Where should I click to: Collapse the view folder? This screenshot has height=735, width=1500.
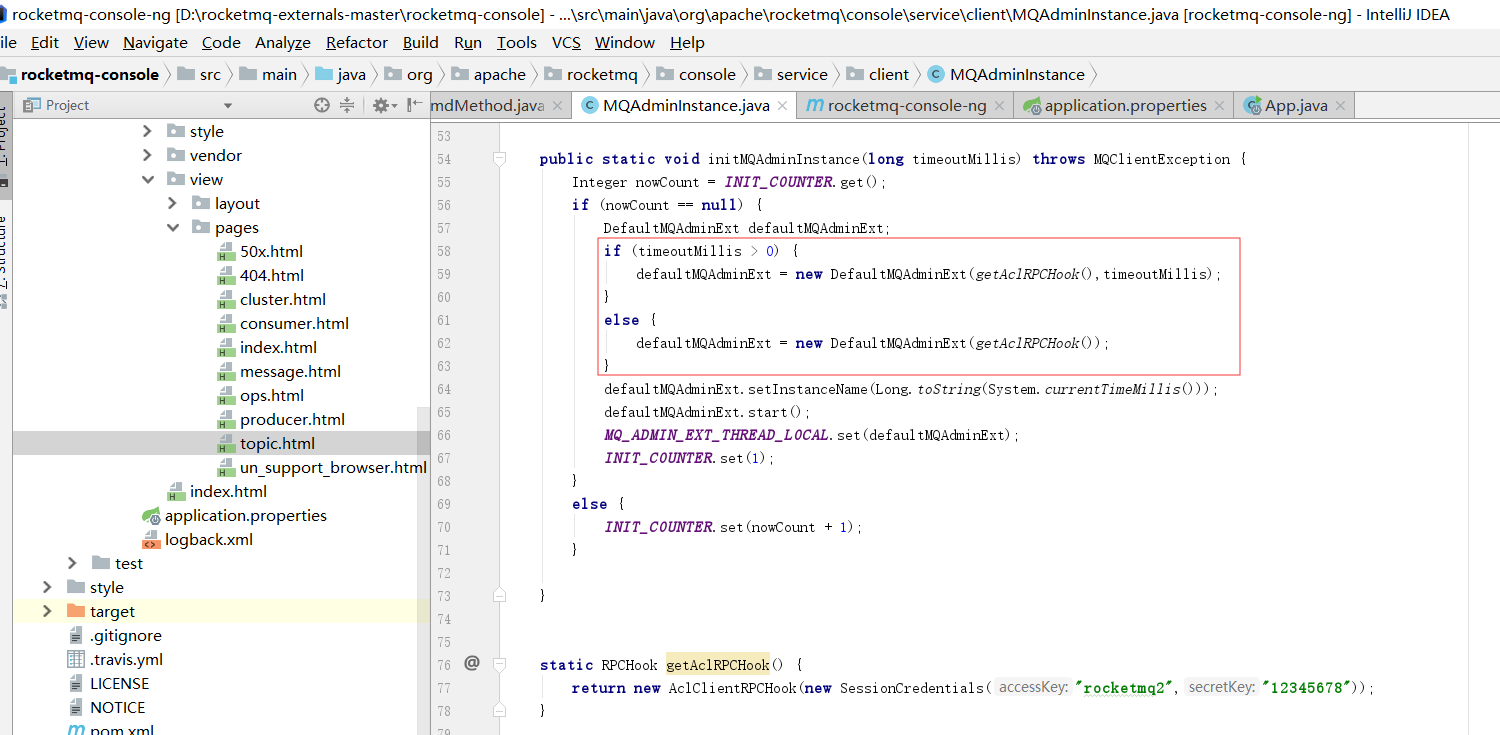[147, 179]
